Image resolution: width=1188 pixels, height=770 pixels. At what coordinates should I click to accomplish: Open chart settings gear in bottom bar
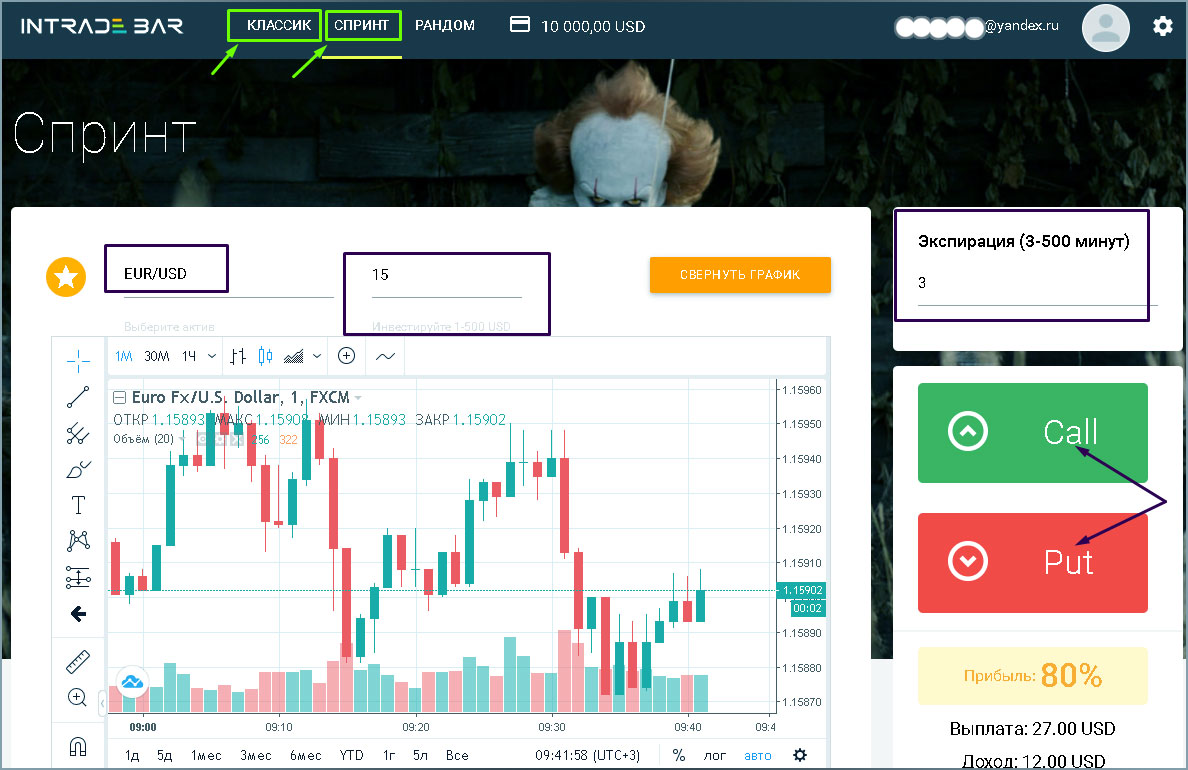pos(800,755)
